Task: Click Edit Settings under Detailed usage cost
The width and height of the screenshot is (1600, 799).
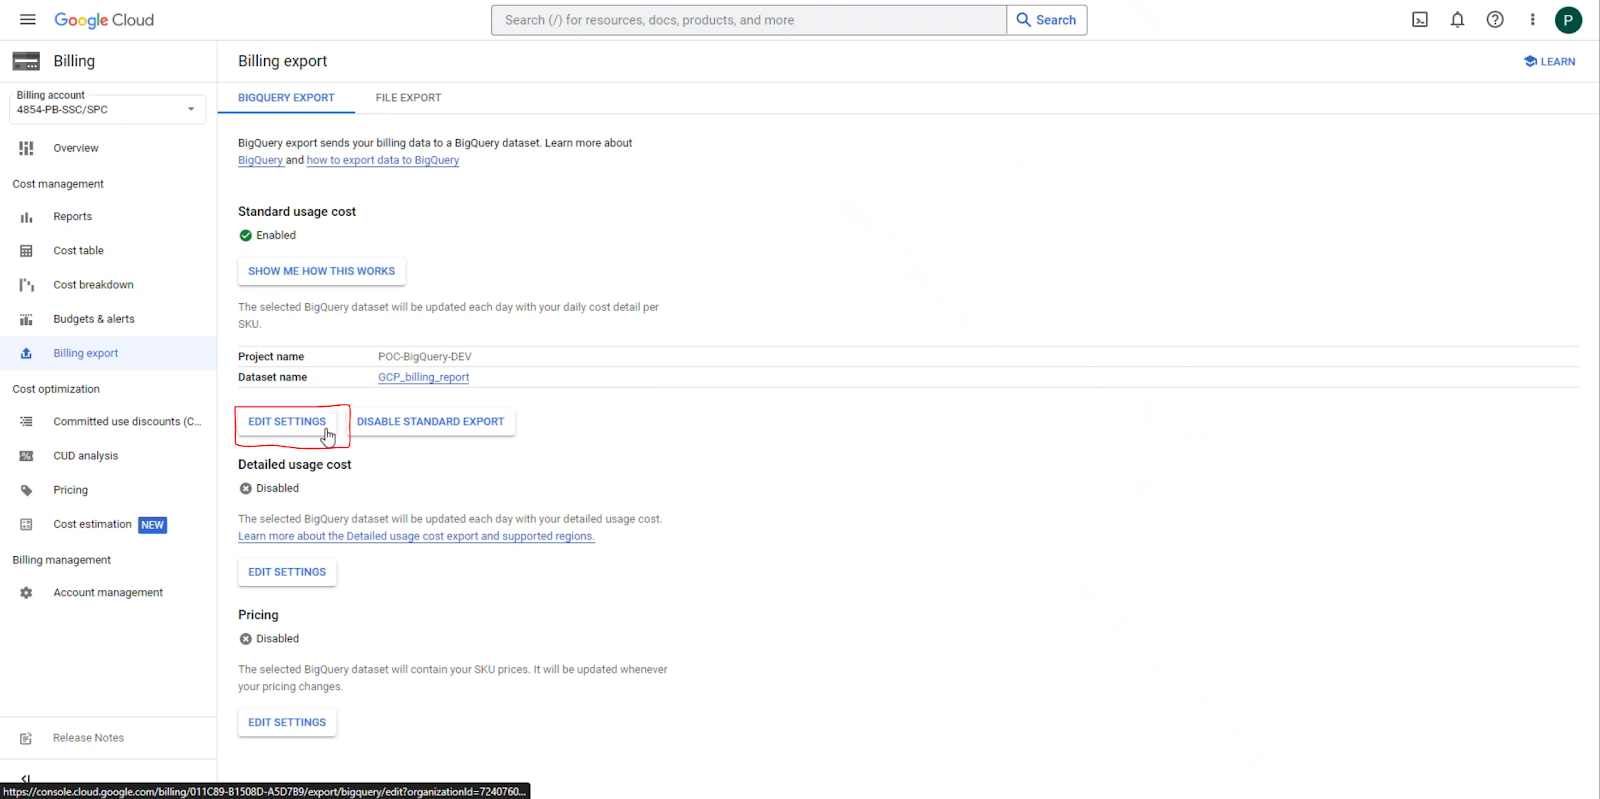Action: [x=287, y=572]
